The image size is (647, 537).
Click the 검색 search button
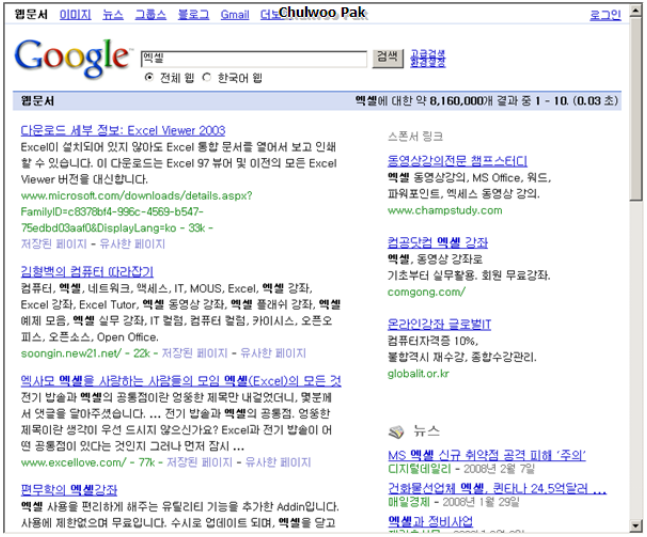tap(387, 58)
